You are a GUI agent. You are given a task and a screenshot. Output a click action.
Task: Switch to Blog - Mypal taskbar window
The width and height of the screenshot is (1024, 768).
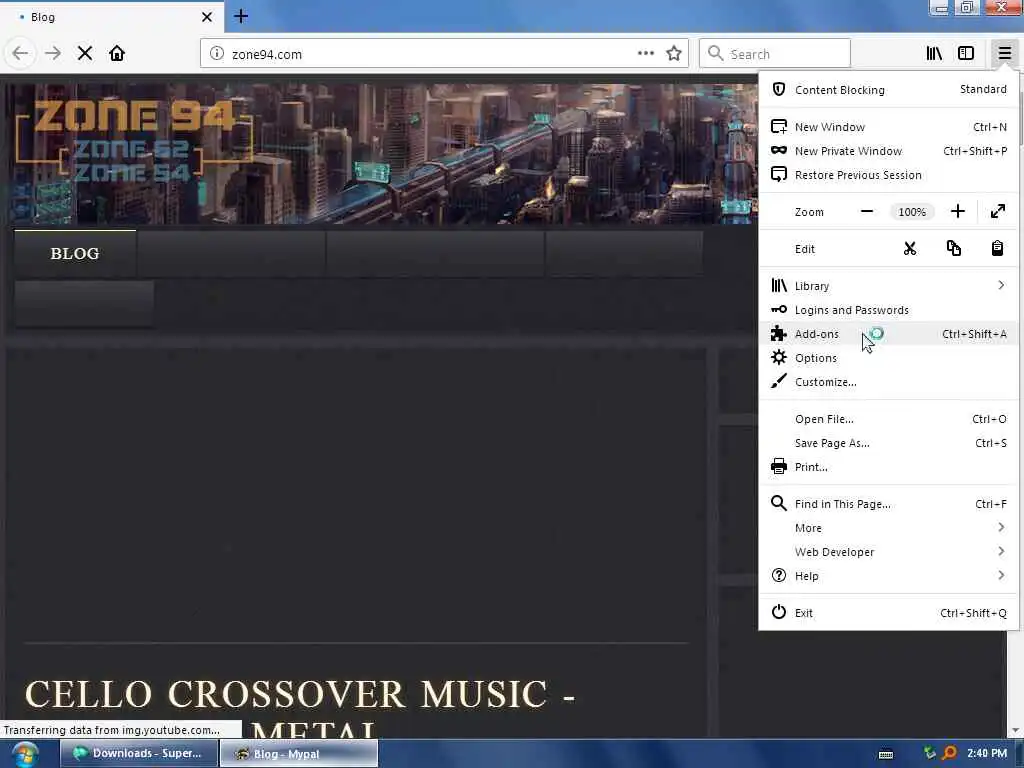click(298, 754)
